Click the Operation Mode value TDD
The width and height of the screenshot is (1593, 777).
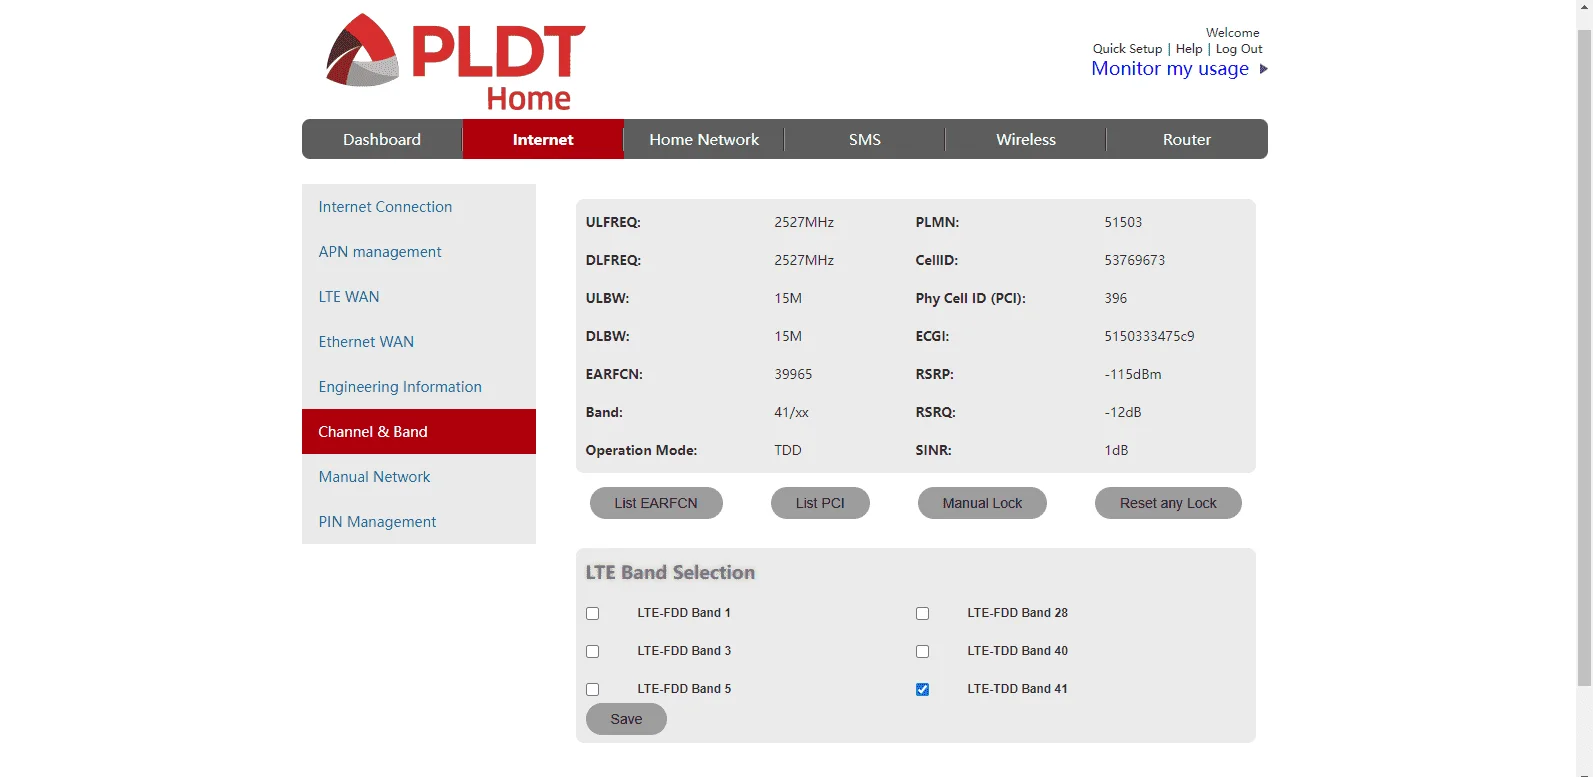click(788, 450)
